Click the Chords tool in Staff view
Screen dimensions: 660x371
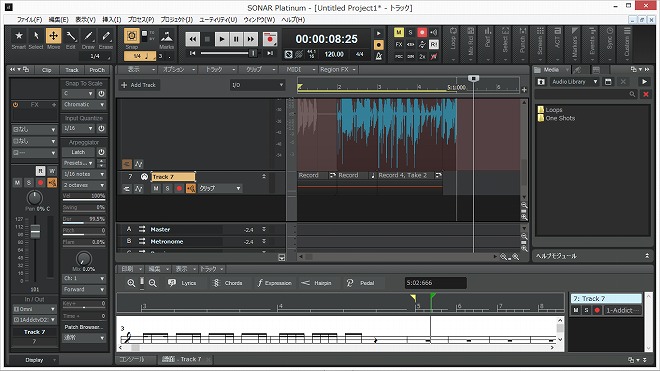(x=227, y=283)
